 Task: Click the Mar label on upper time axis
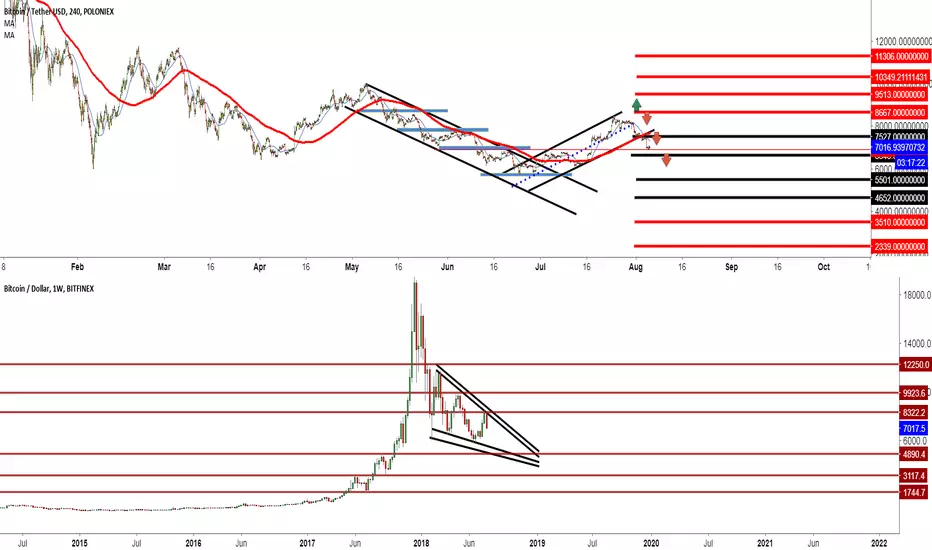click(164, 267)
